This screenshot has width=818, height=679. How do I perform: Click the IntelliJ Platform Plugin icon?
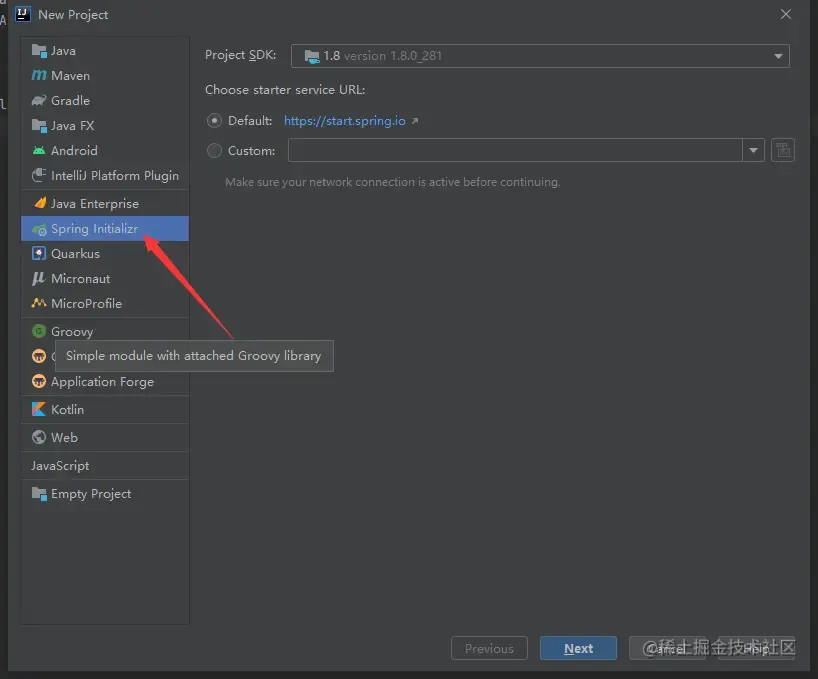pos(39,175)
